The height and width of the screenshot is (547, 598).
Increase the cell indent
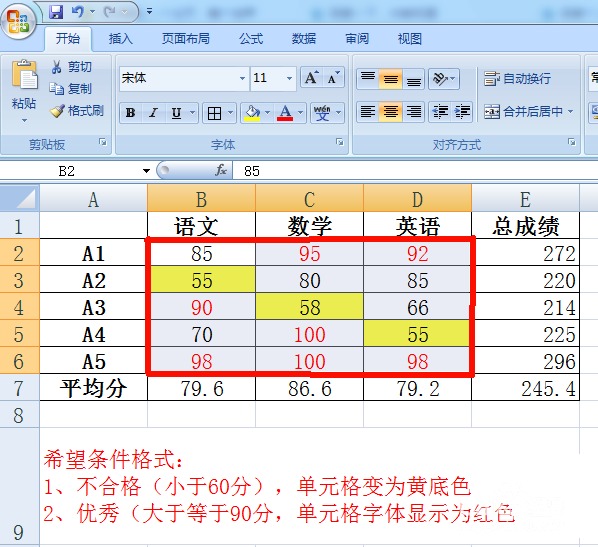[x=462, y=112]
